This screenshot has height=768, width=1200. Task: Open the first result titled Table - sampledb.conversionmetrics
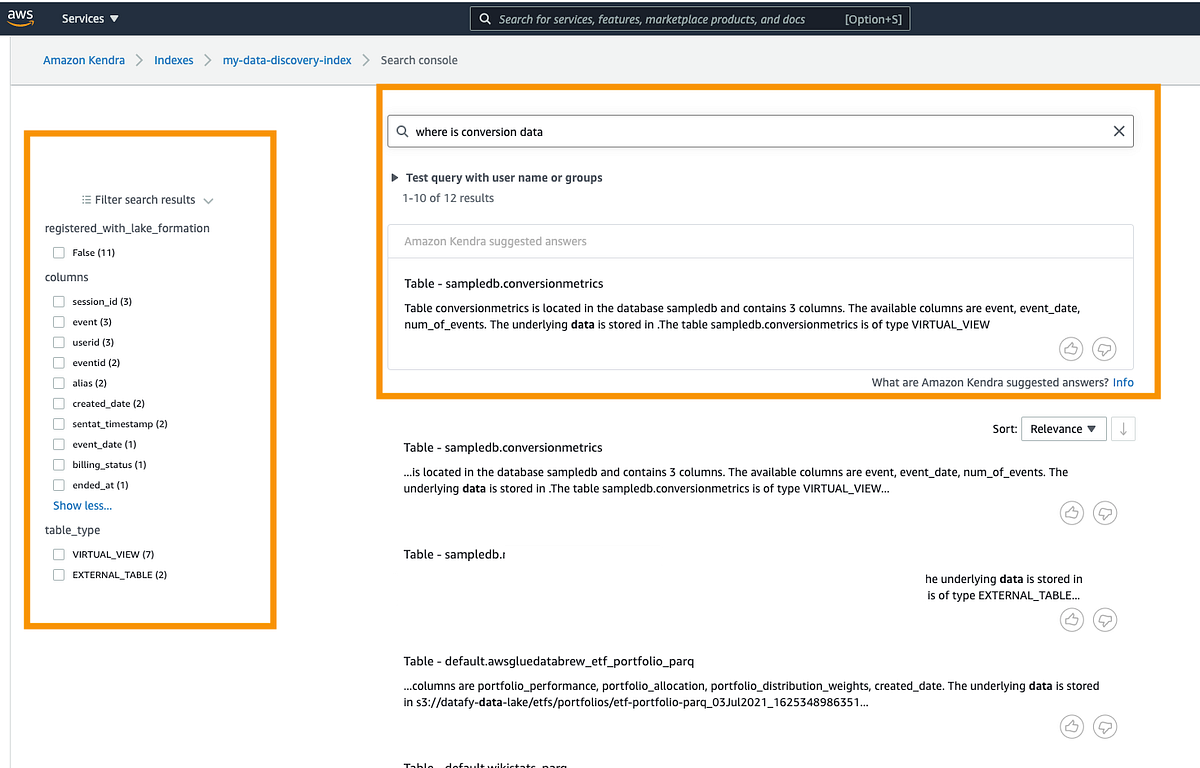(503, 448)
